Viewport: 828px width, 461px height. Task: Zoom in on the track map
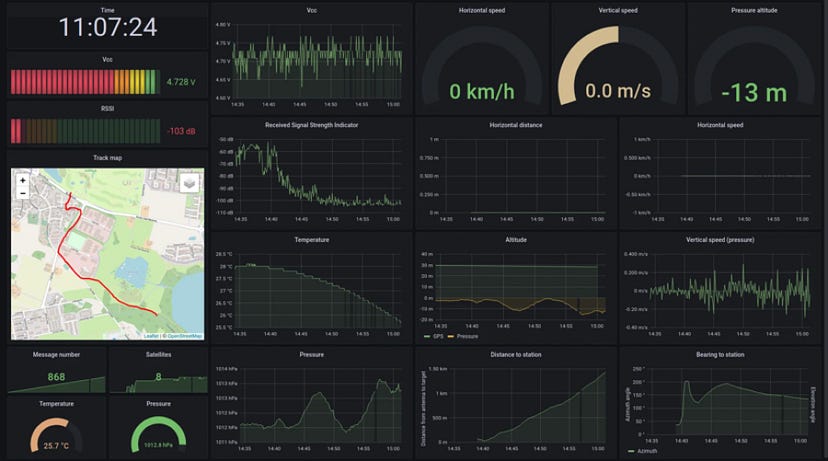(23, 181)
